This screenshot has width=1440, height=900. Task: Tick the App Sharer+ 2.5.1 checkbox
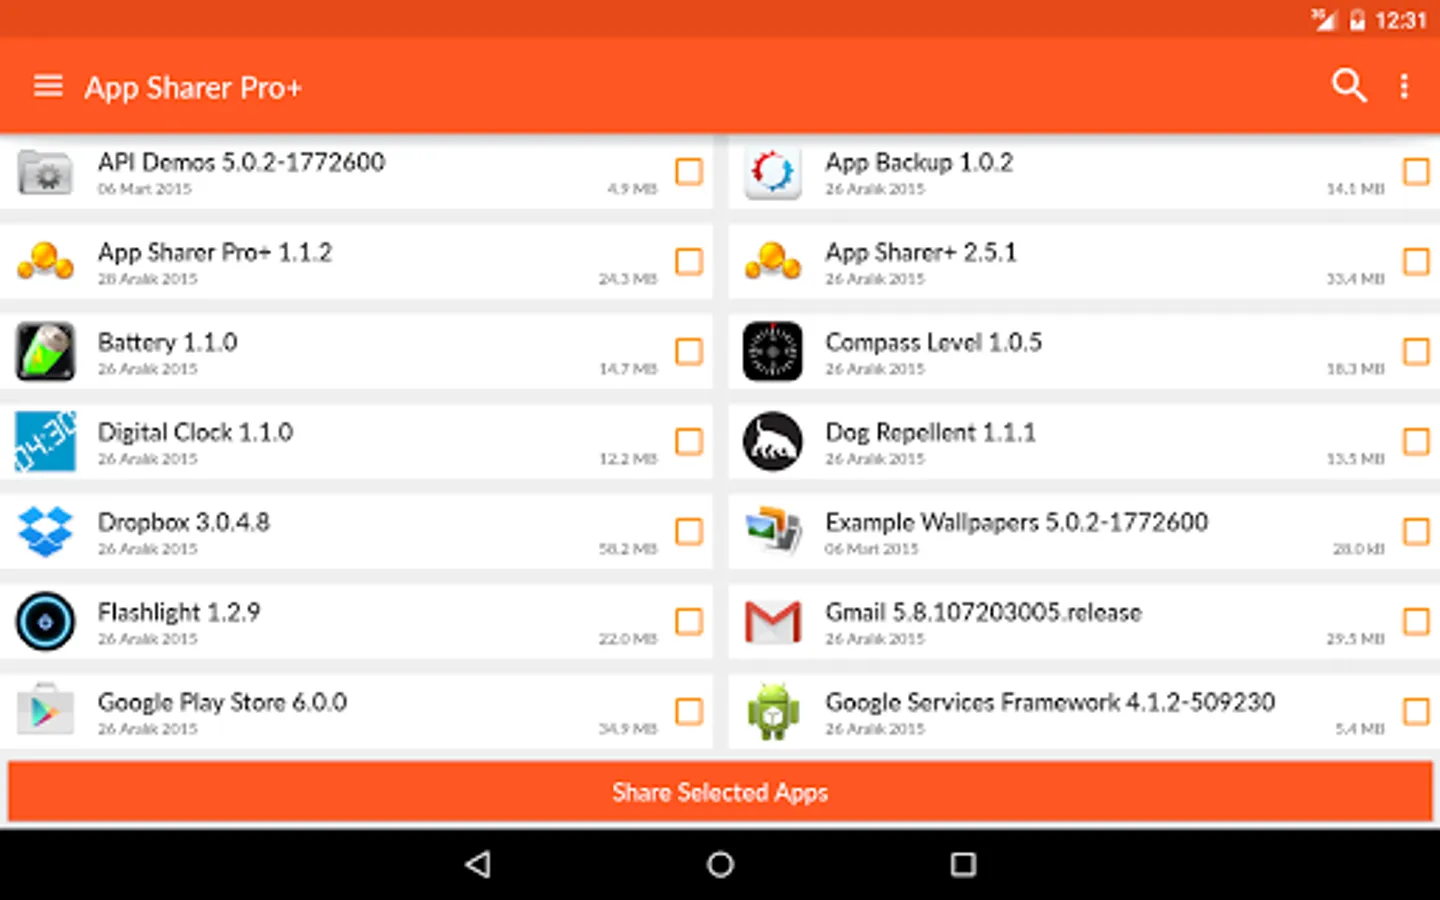click(x=1416, y=261)
